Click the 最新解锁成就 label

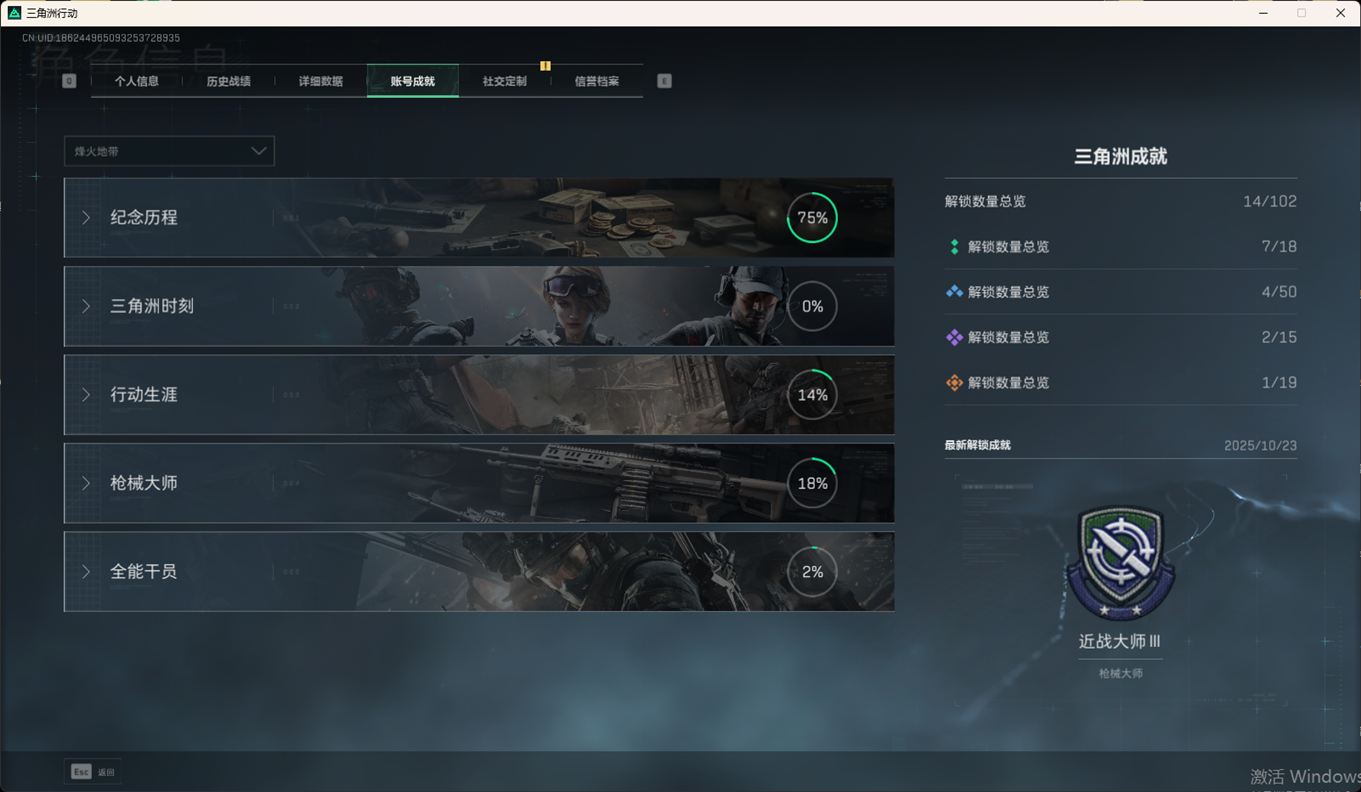pyautogui.click(x=978, y=445)
